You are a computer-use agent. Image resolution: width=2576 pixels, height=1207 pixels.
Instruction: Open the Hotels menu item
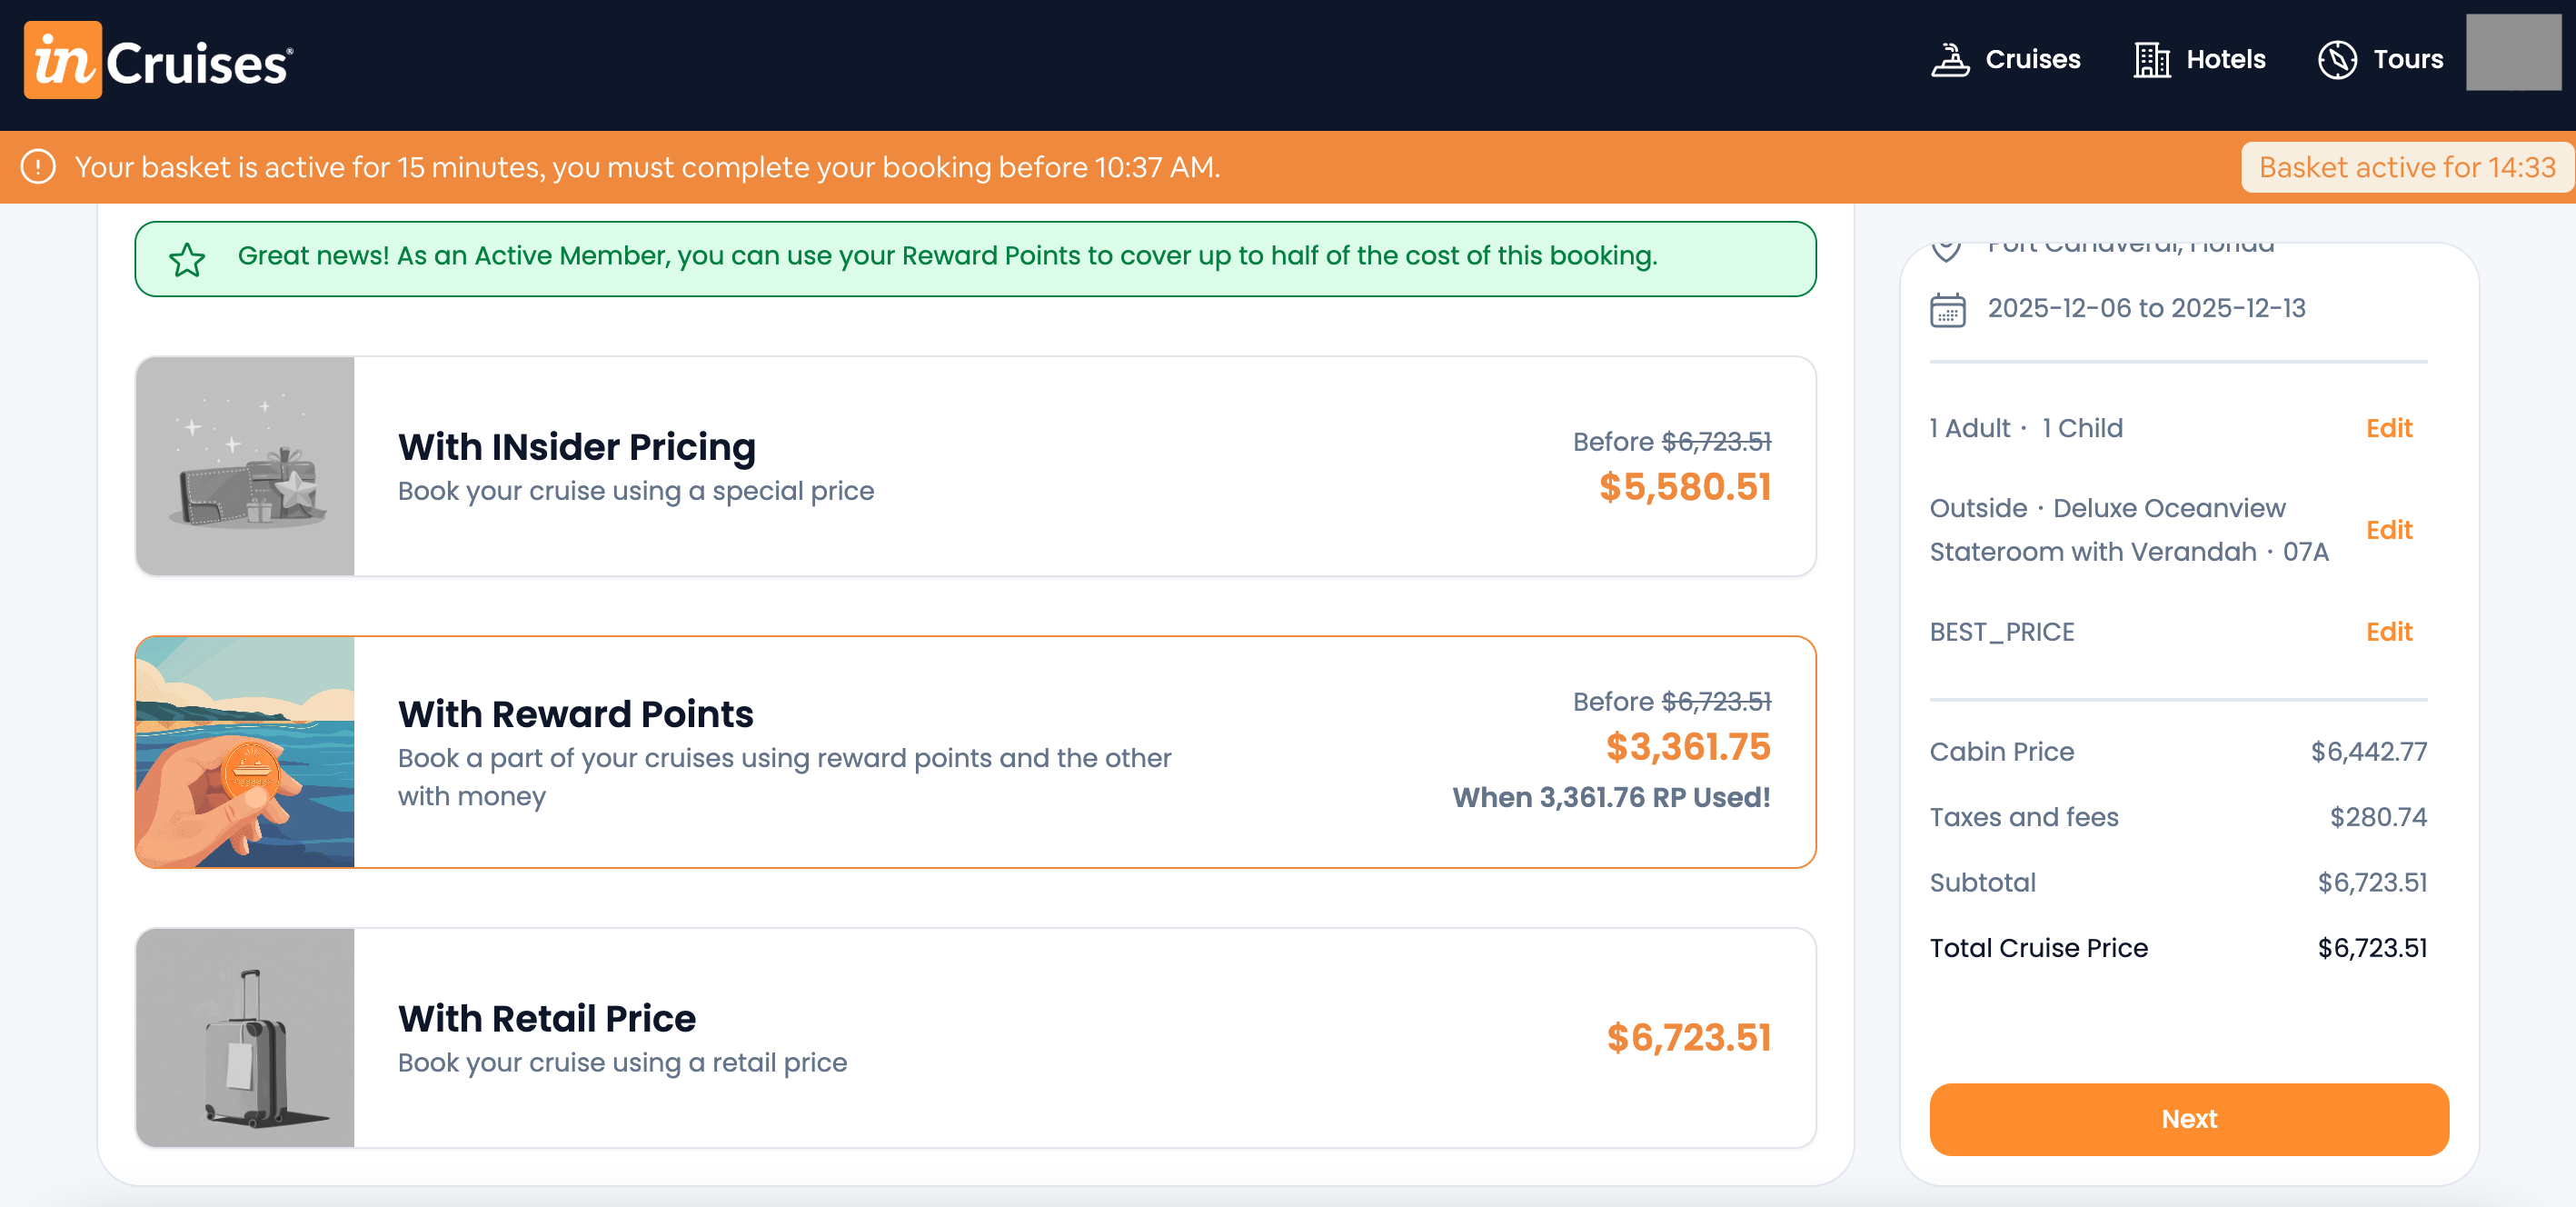coord(2225,60)
